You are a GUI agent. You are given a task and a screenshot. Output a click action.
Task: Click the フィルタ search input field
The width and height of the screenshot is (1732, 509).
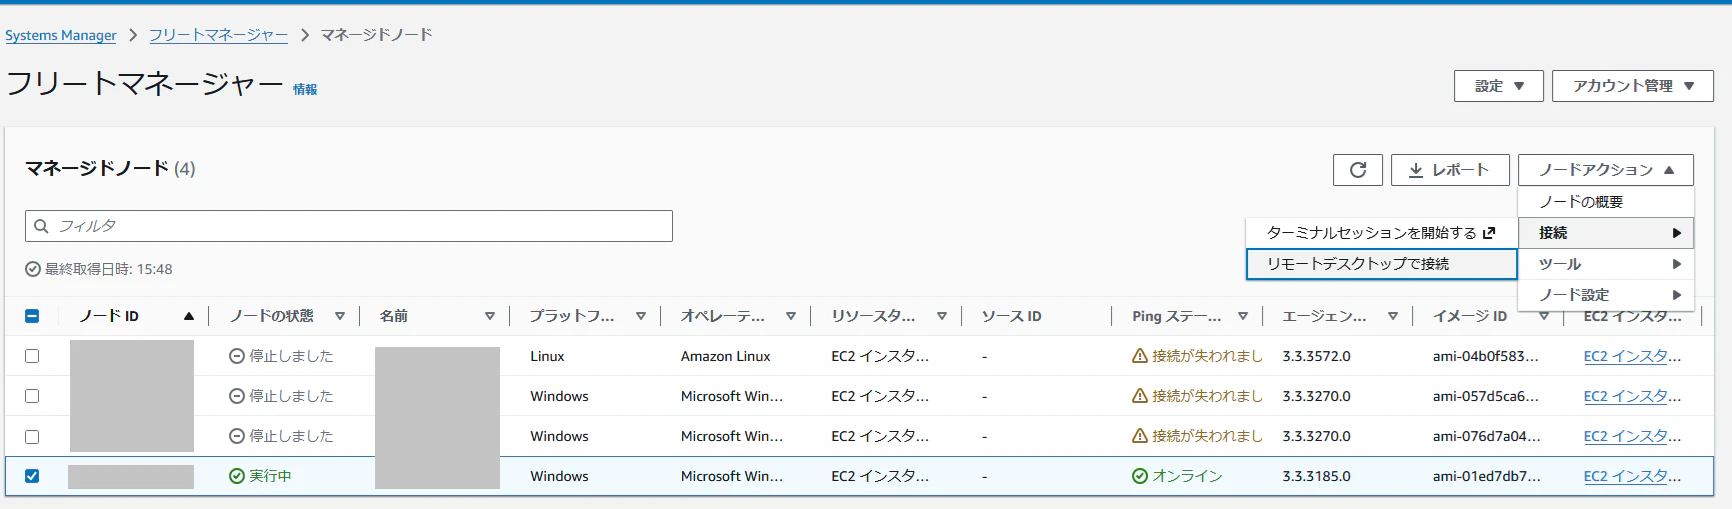pyautogui.click(x=349, y=226)
